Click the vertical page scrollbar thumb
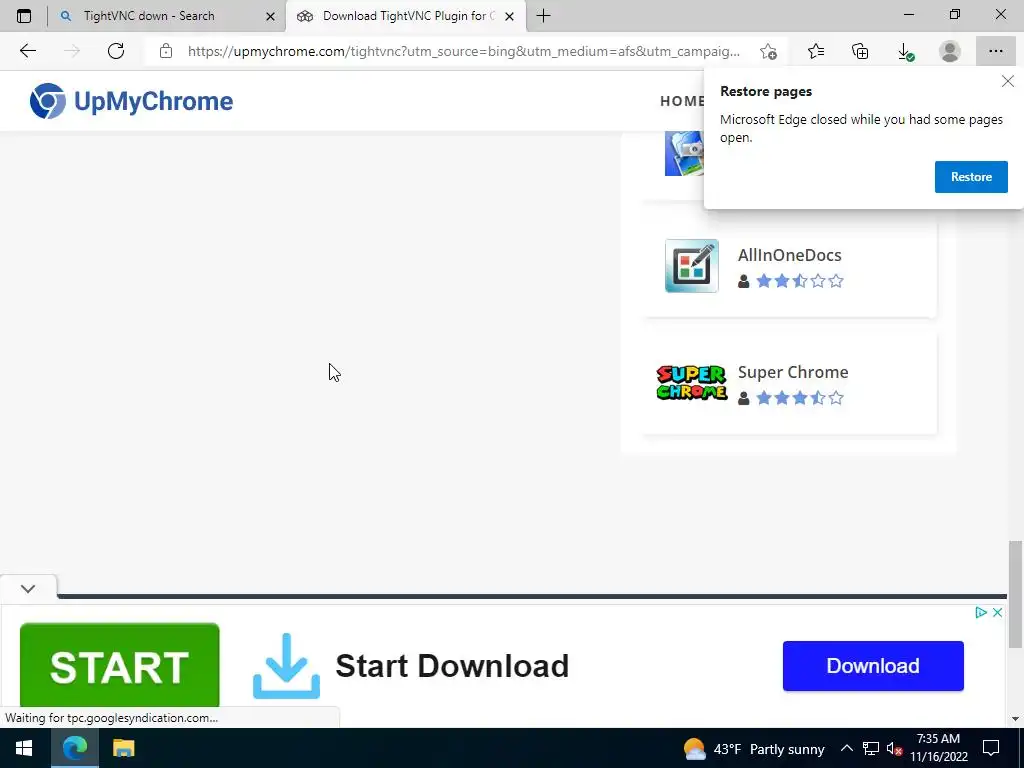1024x768 pixels. pyautogui.click(x=1015, y=594)
